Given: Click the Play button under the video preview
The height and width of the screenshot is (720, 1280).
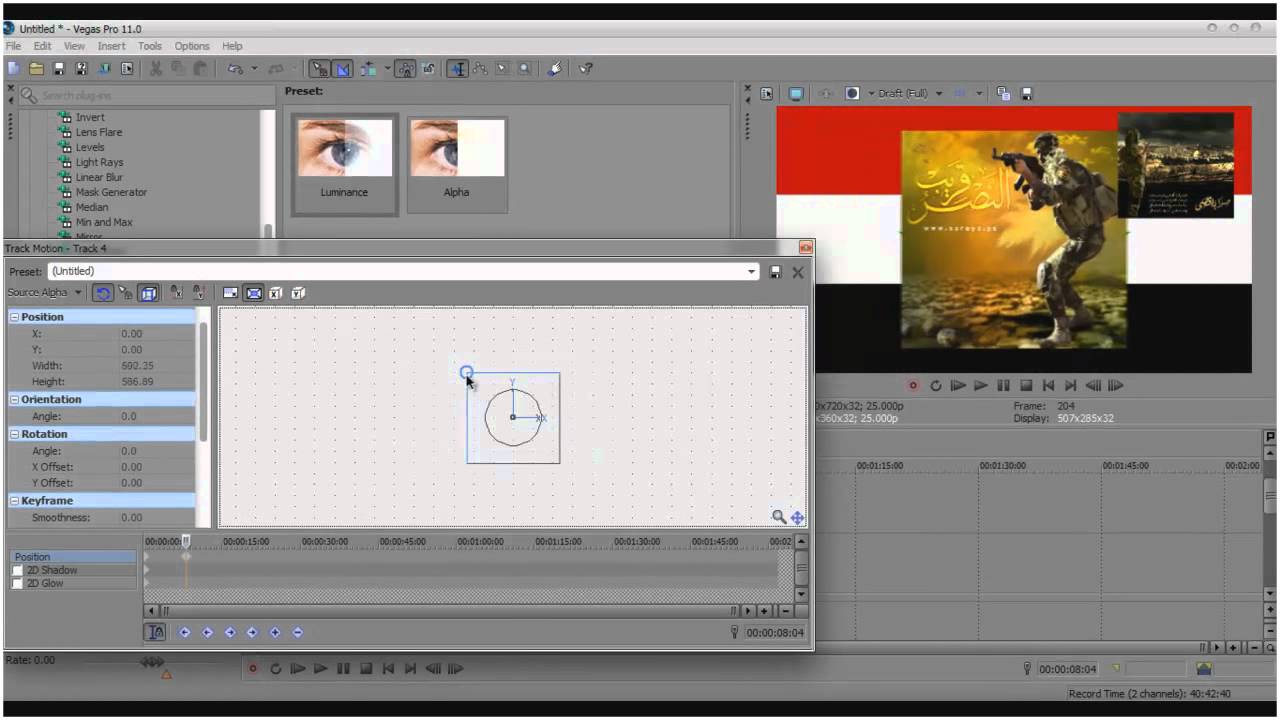Looking at the screenshot, I should (980, 385).
